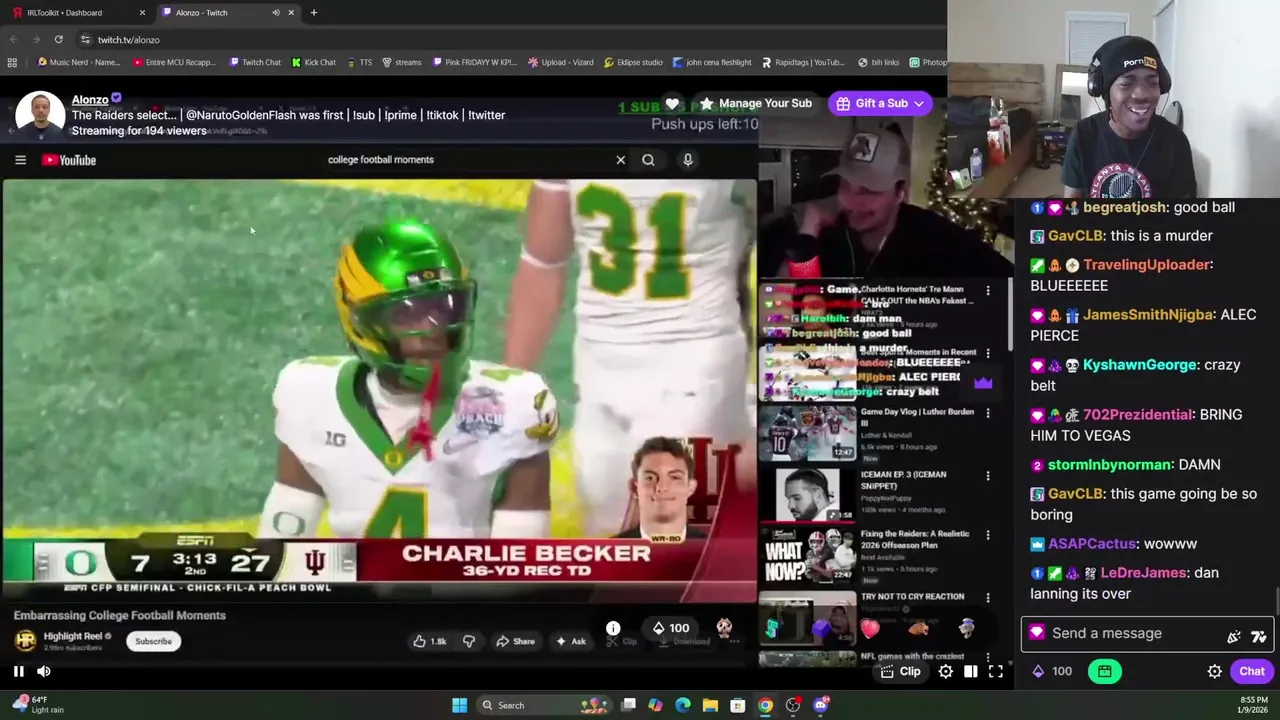1280x720 pixels.
Task: Click the channel points balance 100 under chat
Action: coord(1051,672)
